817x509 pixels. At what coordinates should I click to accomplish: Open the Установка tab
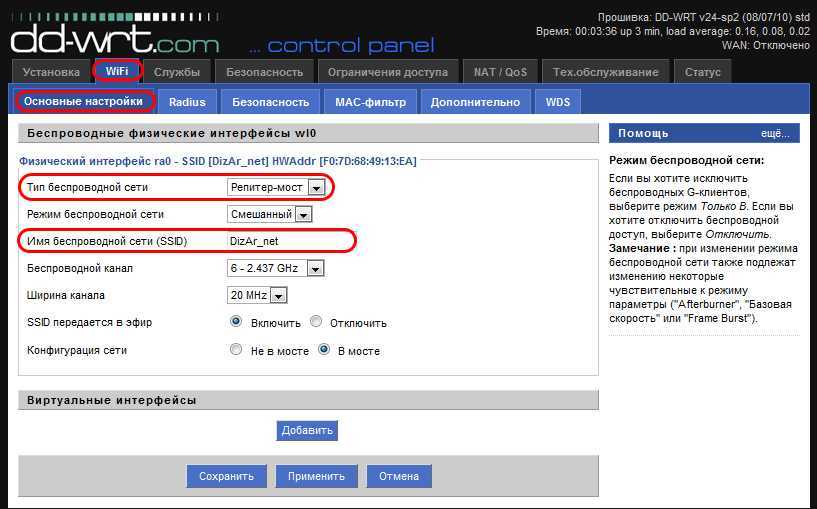click(50, 72)
